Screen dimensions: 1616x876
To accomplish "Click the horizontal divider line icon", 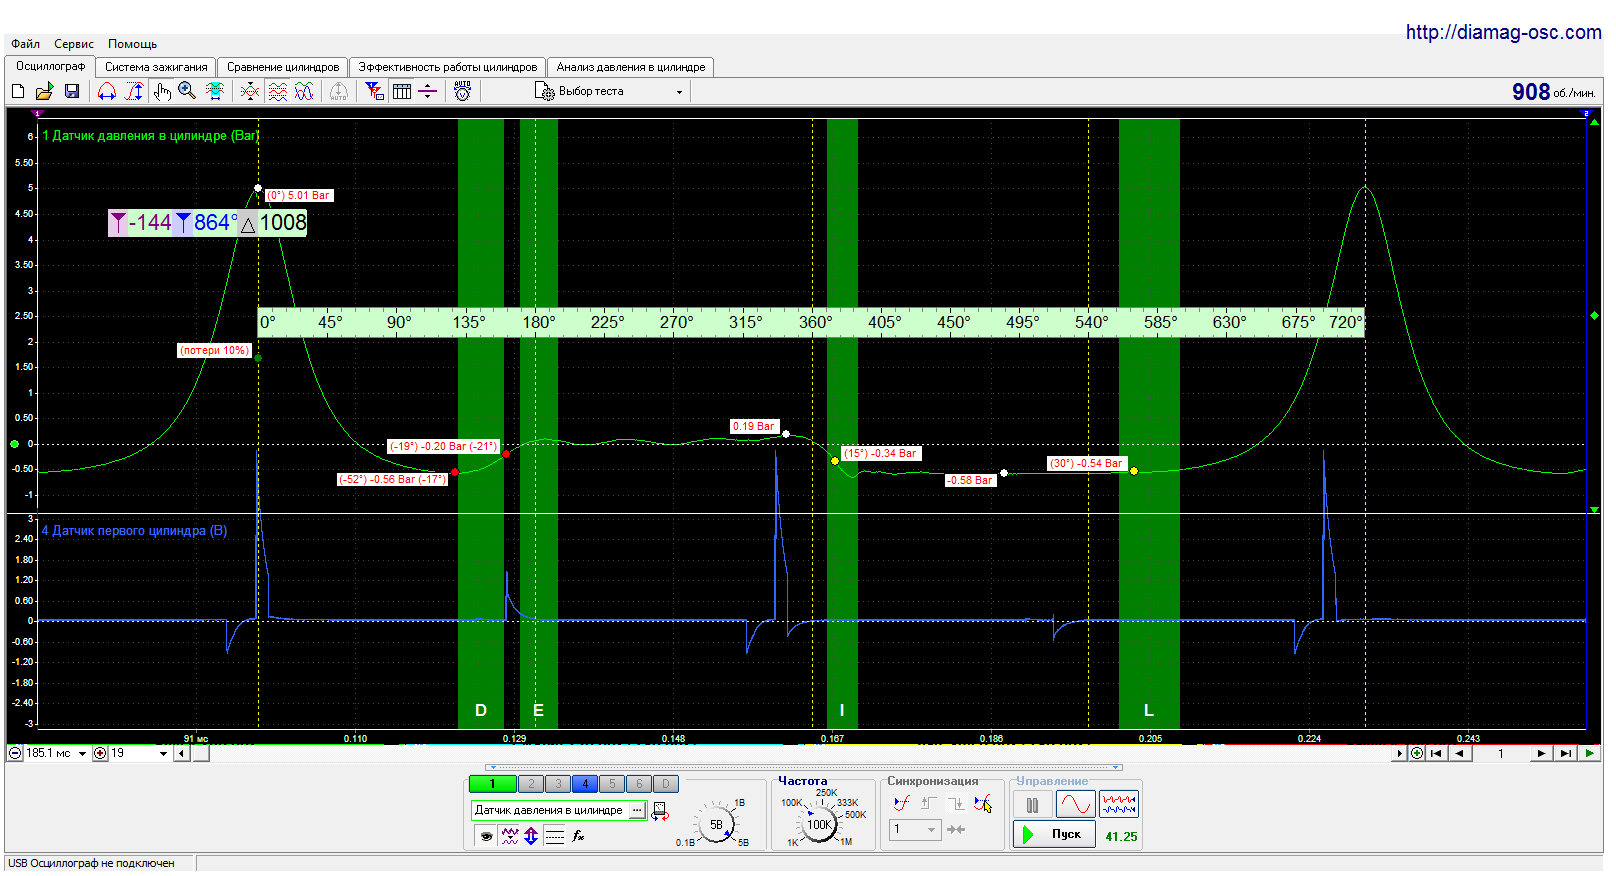I will (427, 91).
